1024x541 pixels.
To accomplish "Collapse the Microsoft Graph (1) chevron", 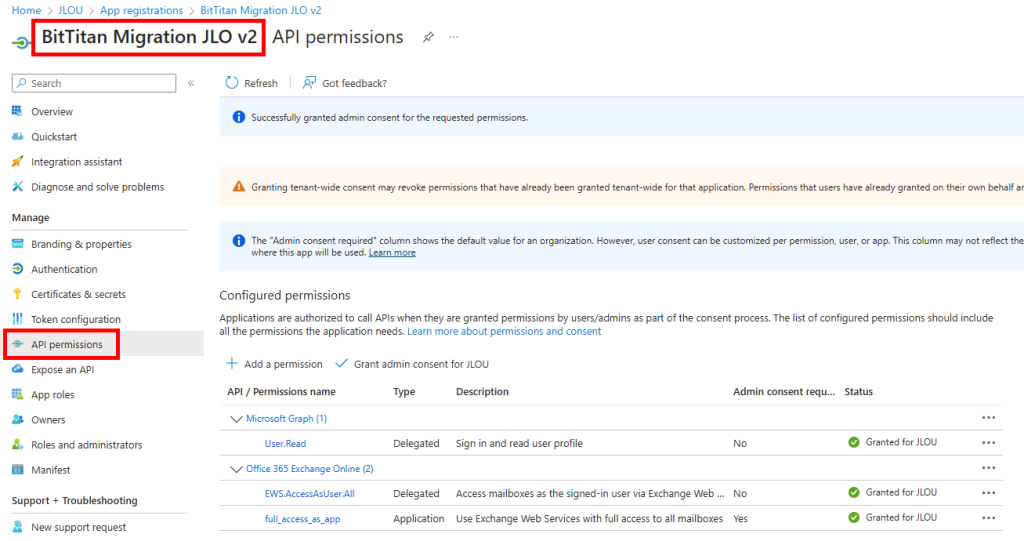I will pos(236,419).
